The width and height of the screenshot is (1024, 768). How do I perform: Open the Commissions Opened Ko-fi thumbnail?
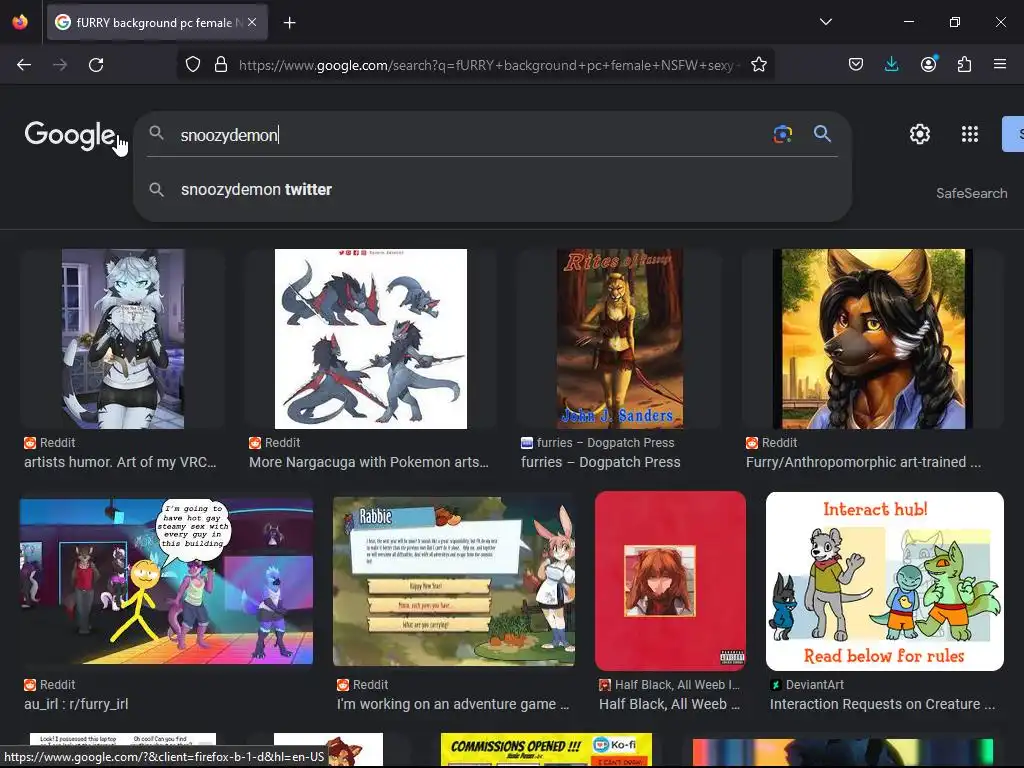(x=546, y=750)
